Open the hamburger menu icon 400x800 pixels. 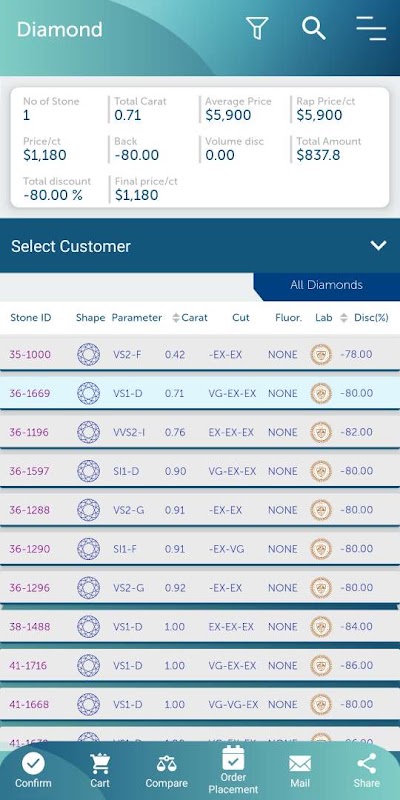pos(371,28)
